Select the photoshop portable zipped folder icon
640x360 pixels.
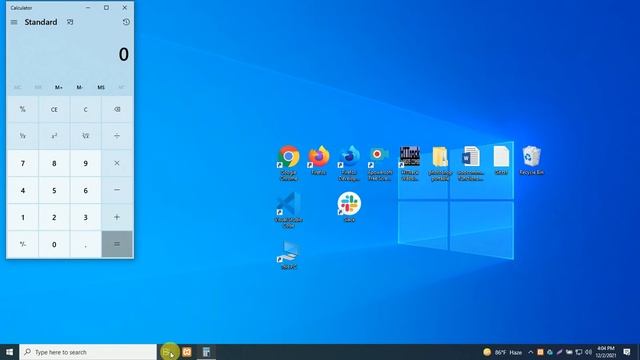pyautogui.click(x=440, y=163)
